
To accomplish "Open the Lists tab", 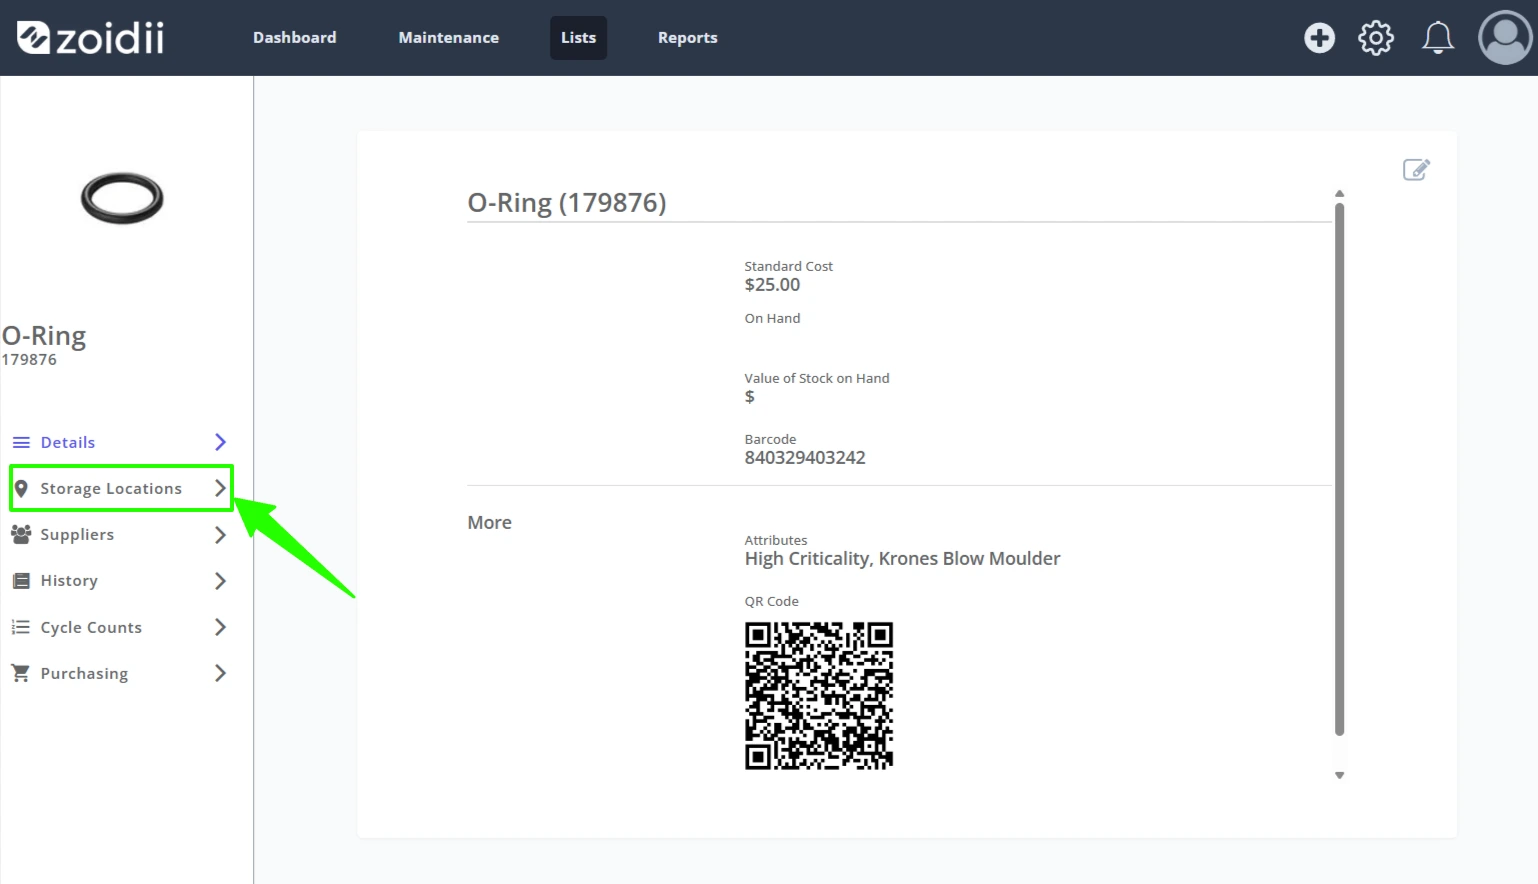I will (578, 38).
